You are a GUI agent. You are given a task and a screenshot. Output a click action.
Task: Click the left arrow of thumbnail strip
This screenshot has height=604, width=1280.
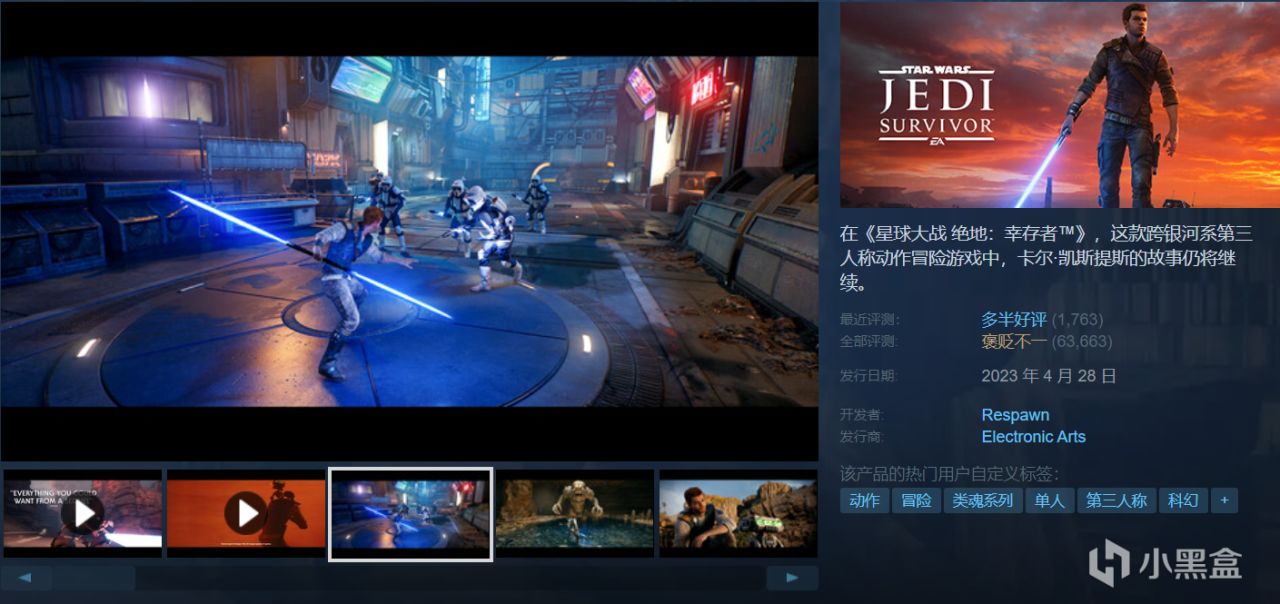pyautogui.click(x=26, y=577)
